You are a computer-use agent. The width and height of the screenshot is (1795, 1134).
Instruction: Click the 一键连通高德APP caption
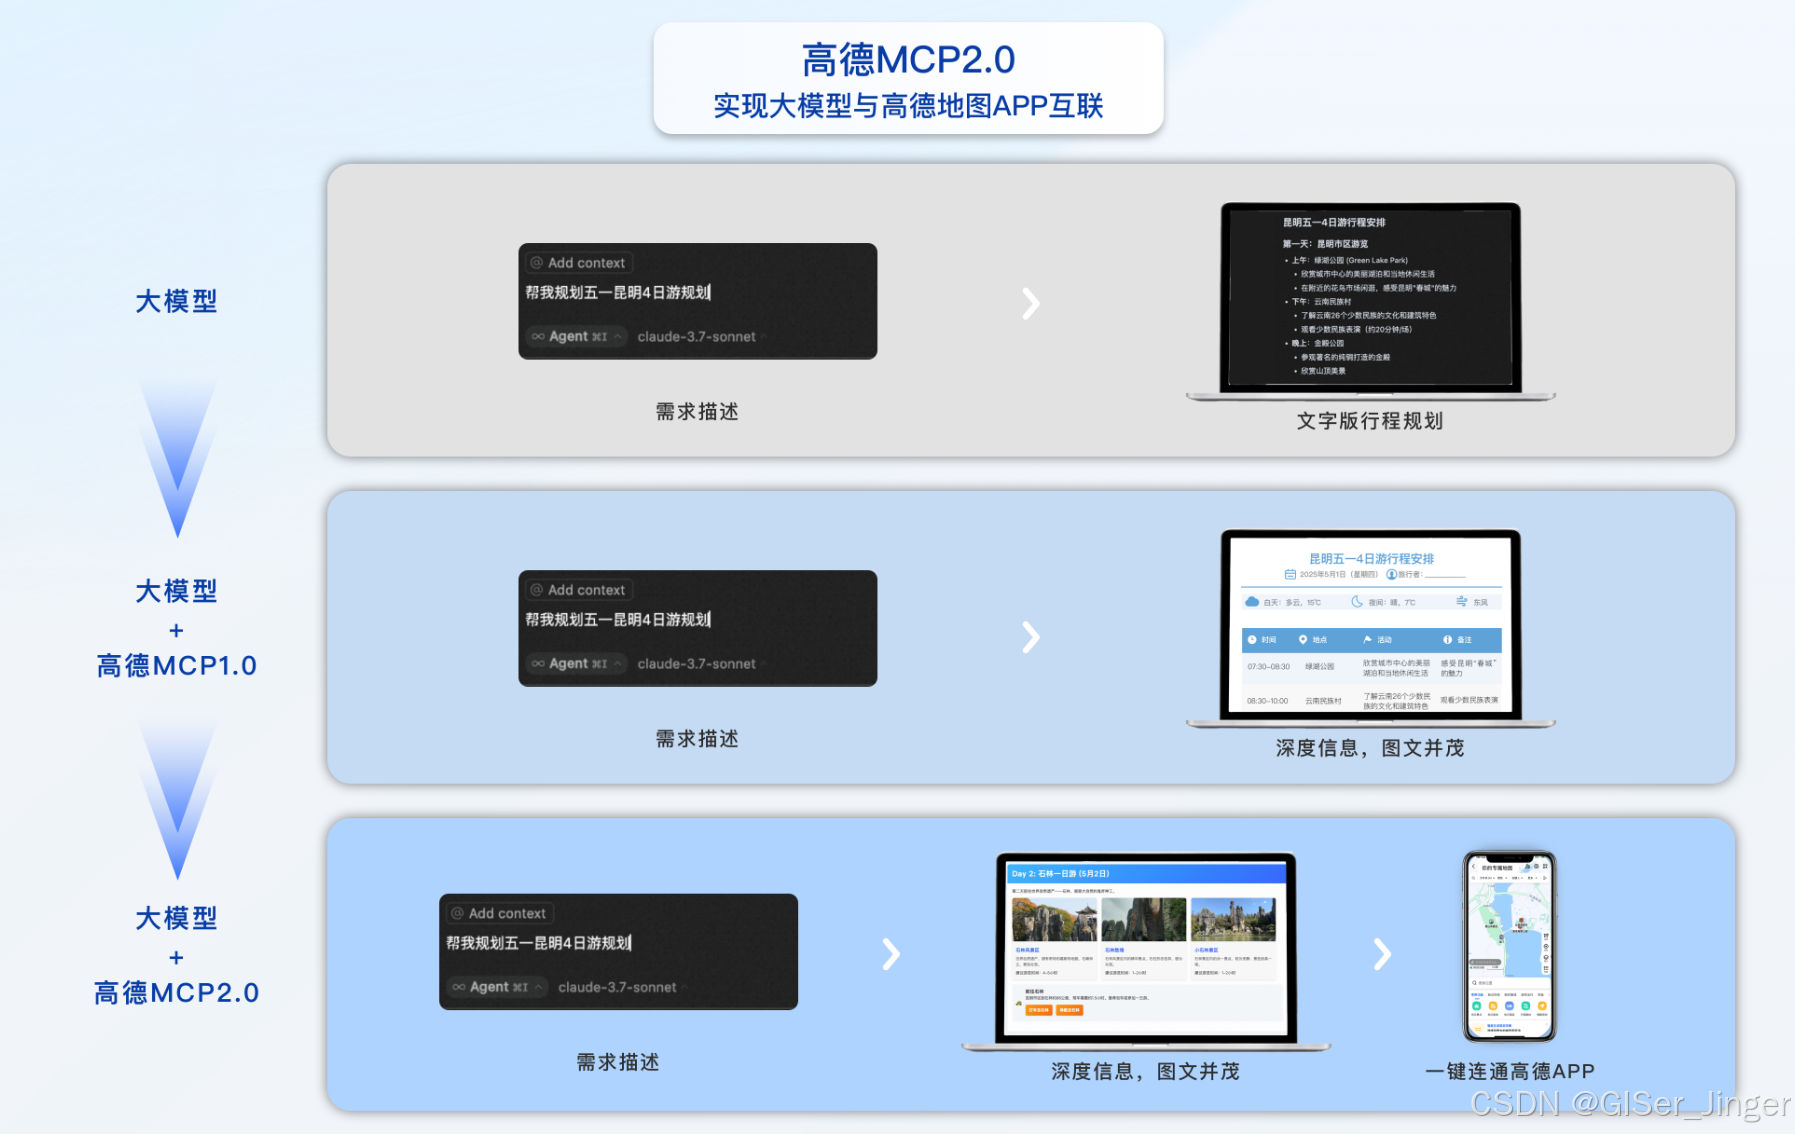[1510, 1071]
